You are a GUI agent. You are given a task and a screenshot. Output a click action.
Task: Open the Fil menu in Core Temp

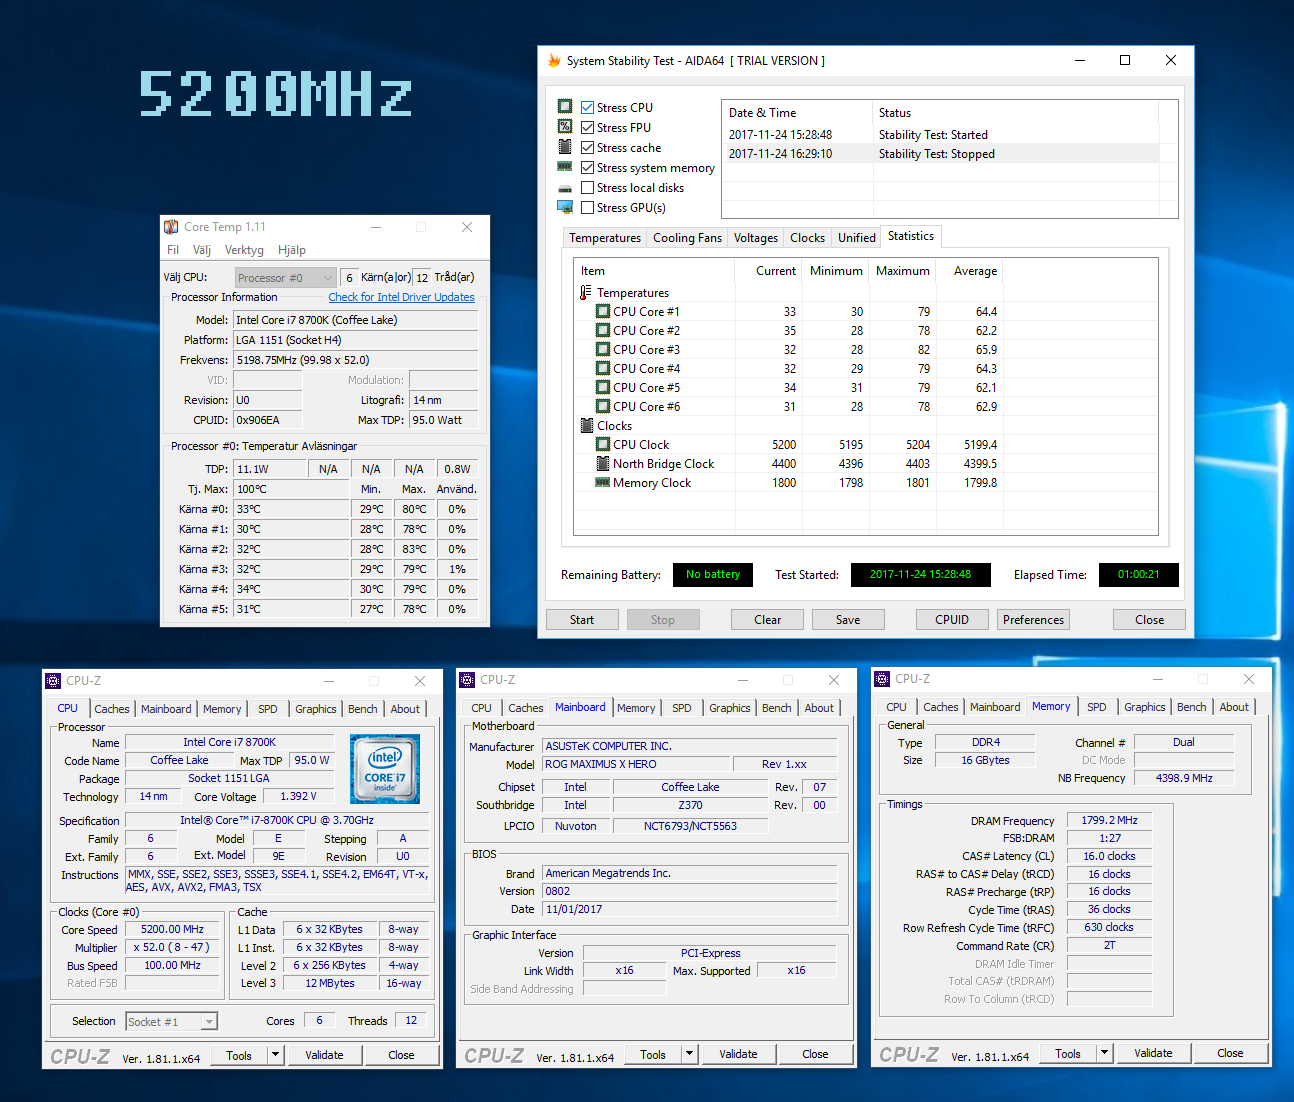pyautogui.click(x=173, y=250)
